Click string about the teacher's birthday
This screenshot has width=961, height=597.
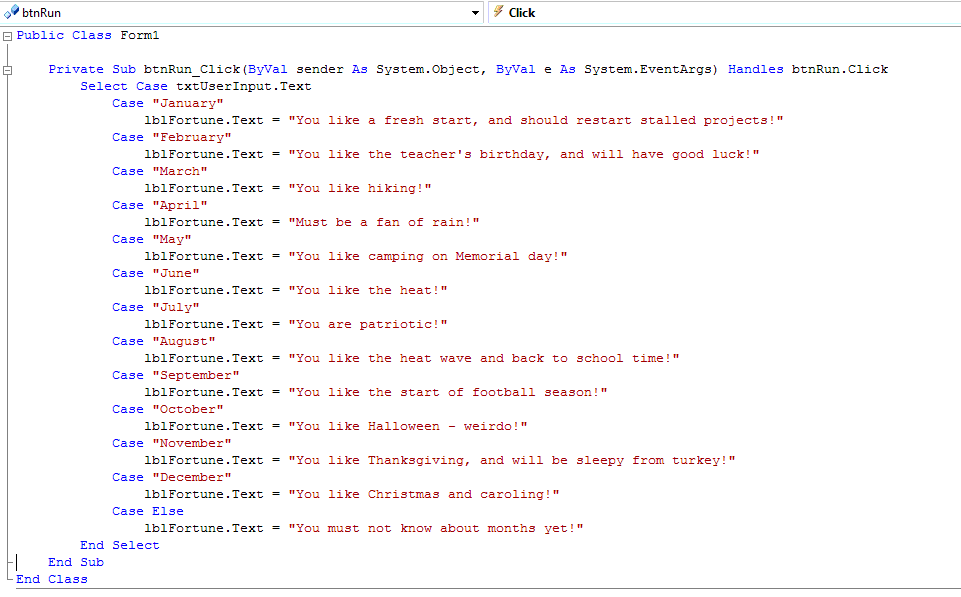tap(524, 154)
